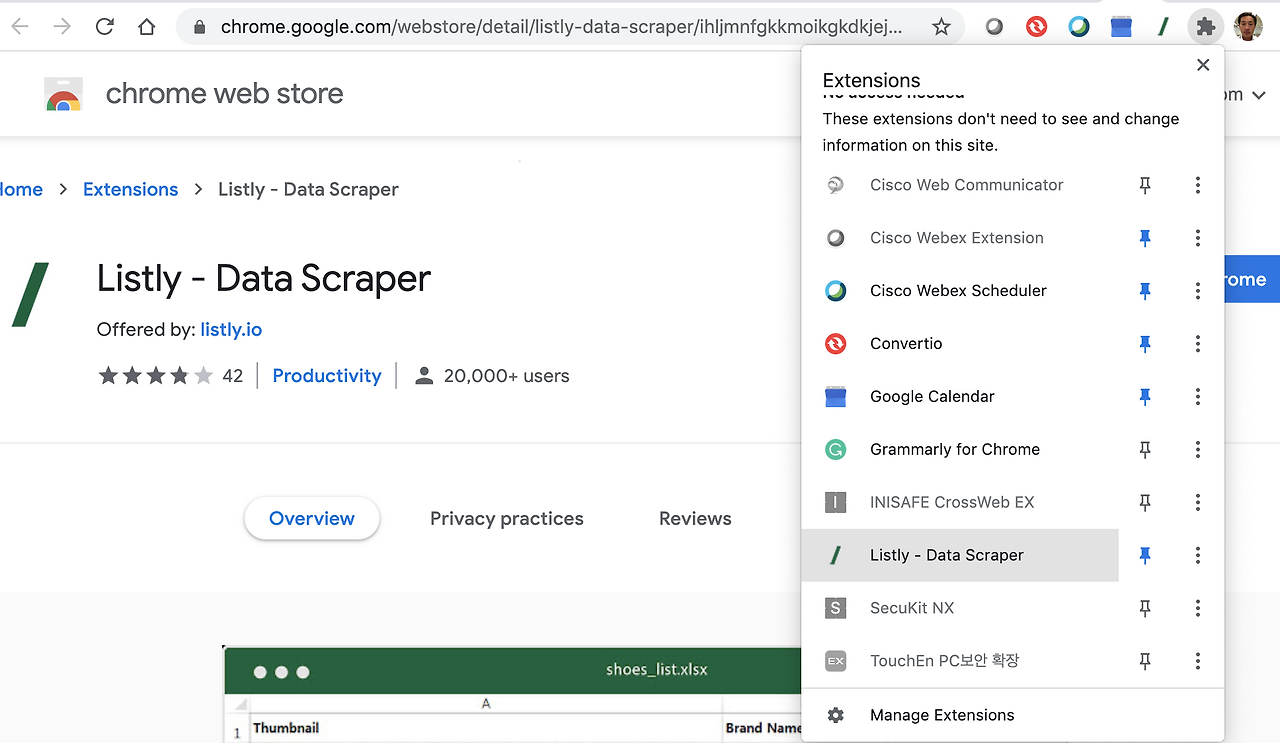Screen dimensions: 1280x743
Task: Focus the address bar URL
Action: pyautogui.click(x=562, y=27)
